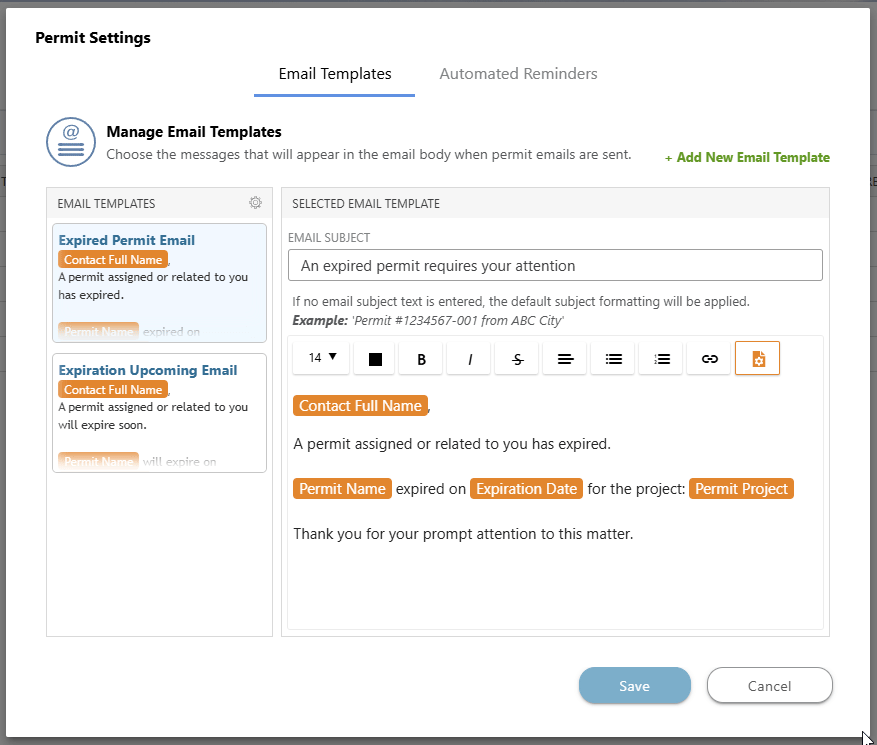Image resolution: width=877 pixels, height=745 pixels.
Task: Open the text alignment tool
Action: click(x=565, y=359)
